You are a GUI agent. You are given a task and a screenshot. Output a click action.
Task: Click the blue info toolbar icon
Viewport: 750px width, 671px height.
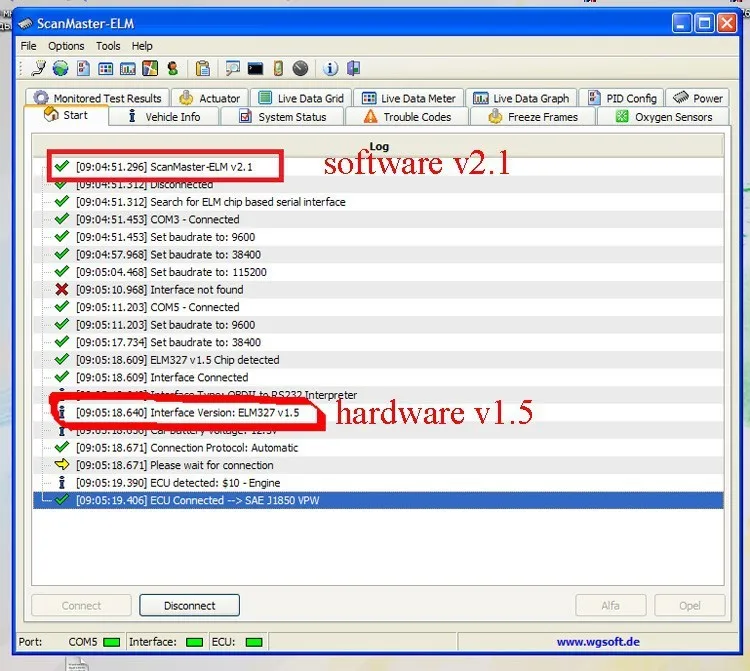pos(330,68)
